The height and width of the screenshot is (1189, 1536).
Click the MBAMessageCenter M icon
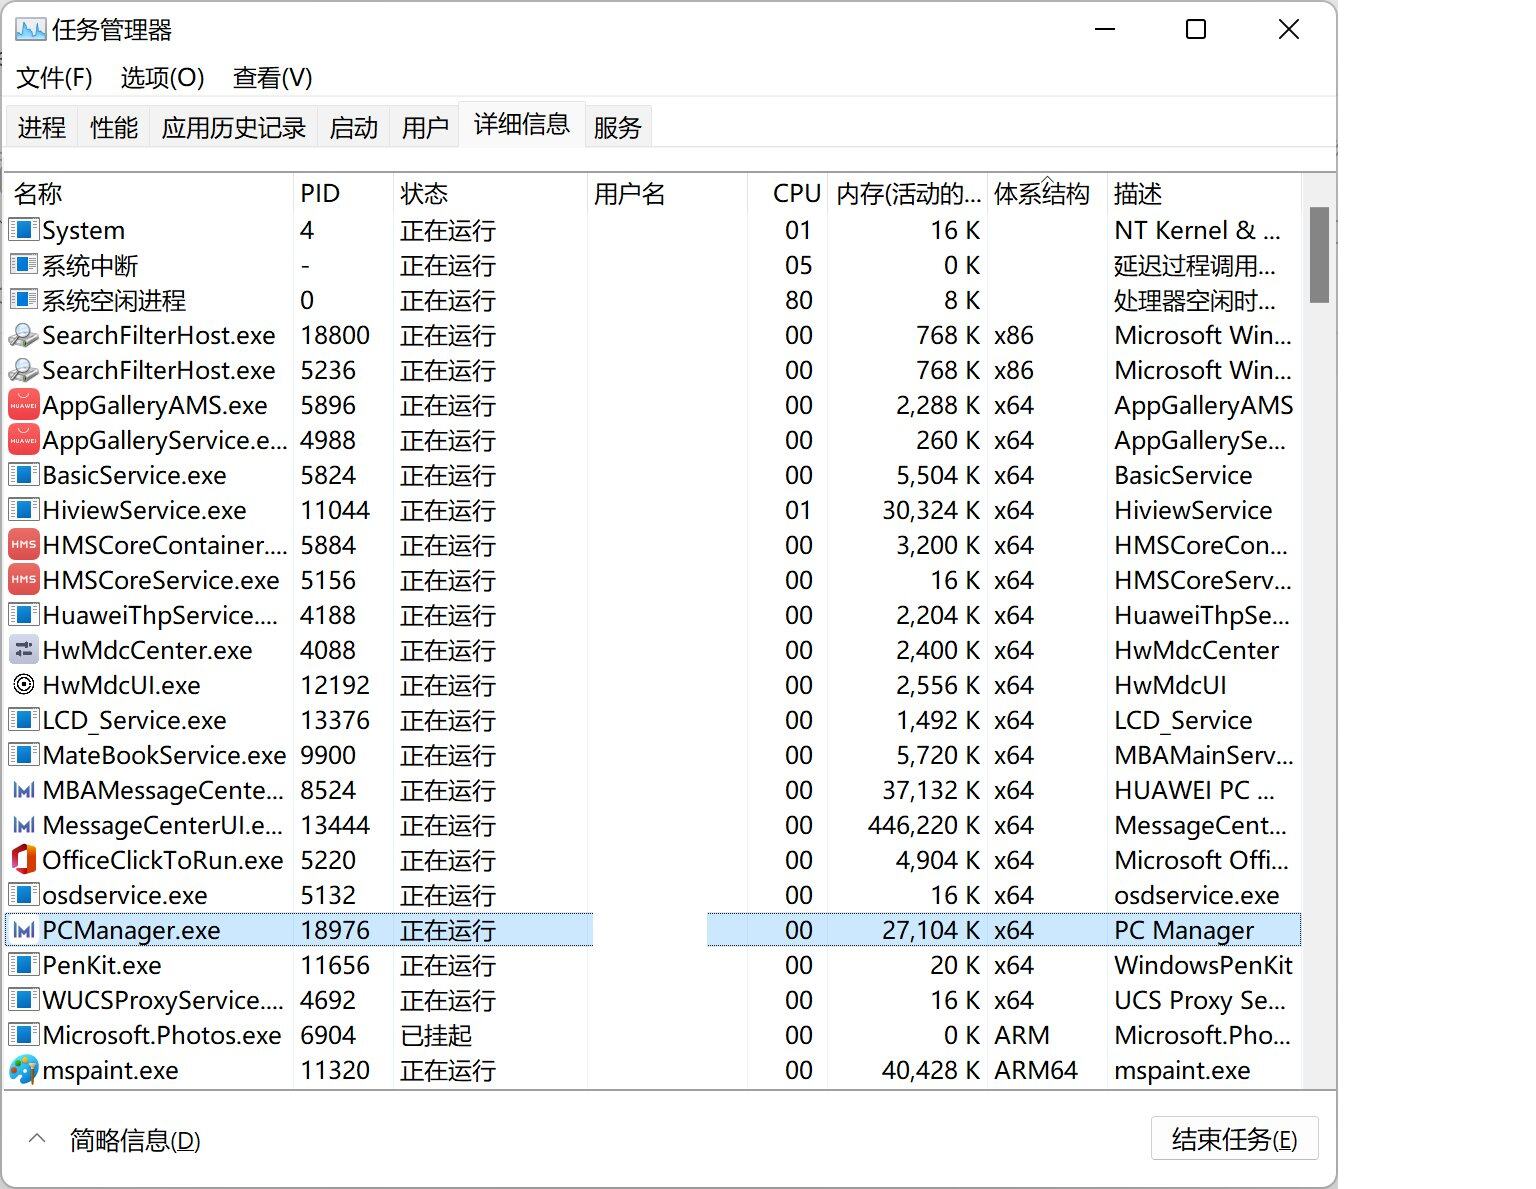pos(24,790)
